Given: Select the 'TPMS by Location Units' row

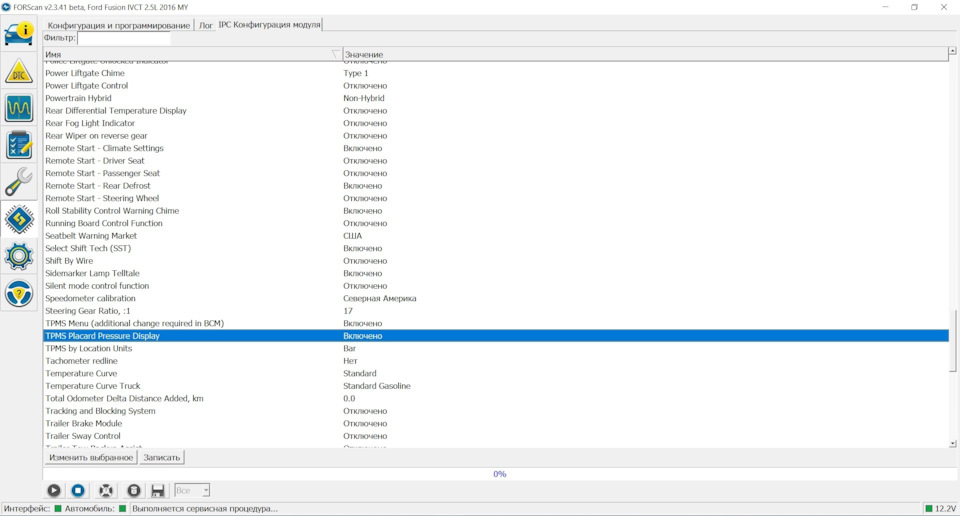Looking at the screenshot, I should [x=496, y=348].
